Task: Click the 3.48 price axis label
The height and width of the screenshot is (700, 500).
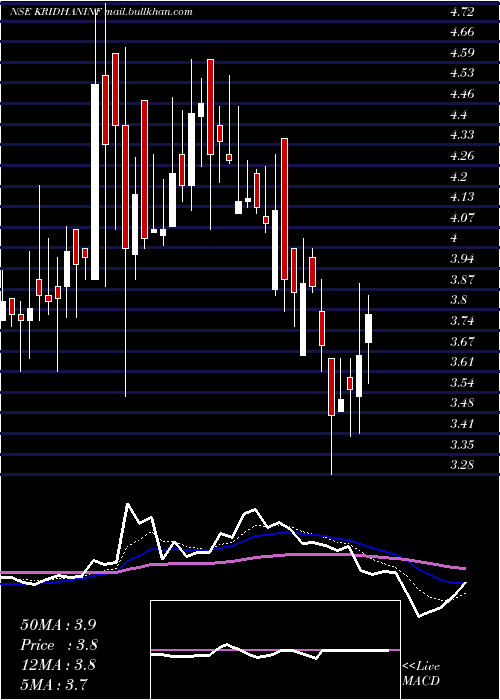Action: (462, 404)
